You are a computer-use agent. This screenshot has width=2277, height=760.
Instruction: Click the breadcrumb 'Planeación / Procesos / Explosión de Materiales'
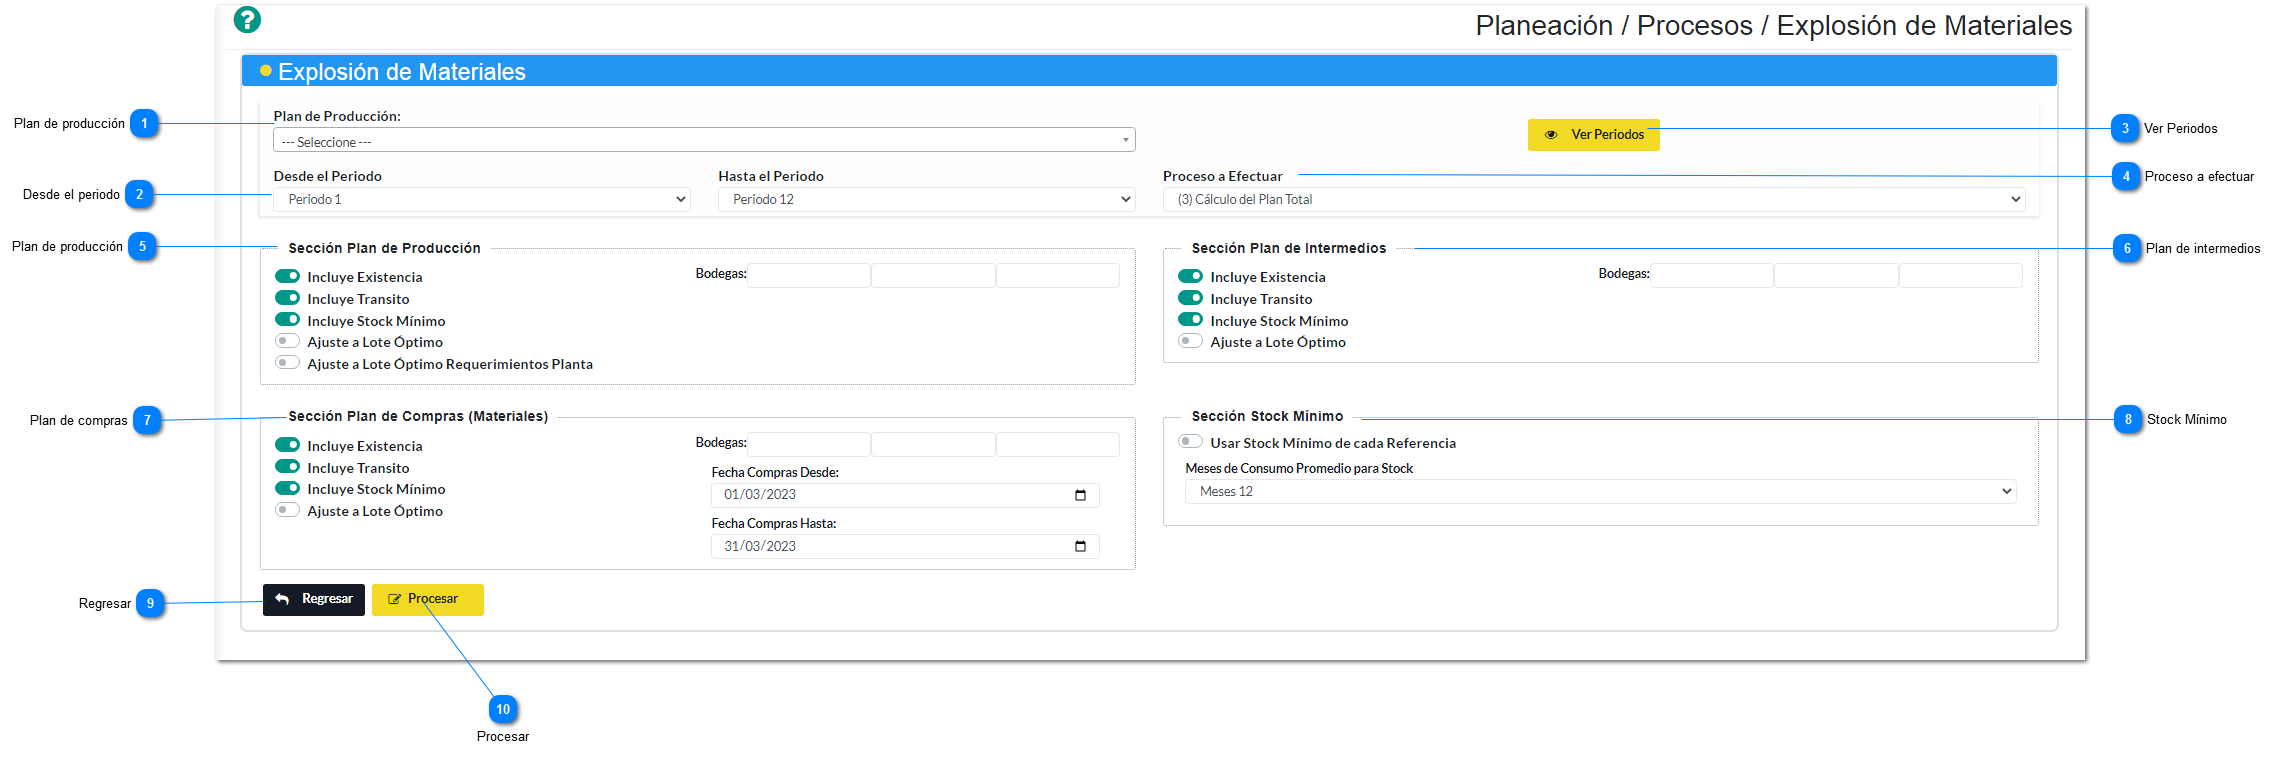[x=1773, y=25]
